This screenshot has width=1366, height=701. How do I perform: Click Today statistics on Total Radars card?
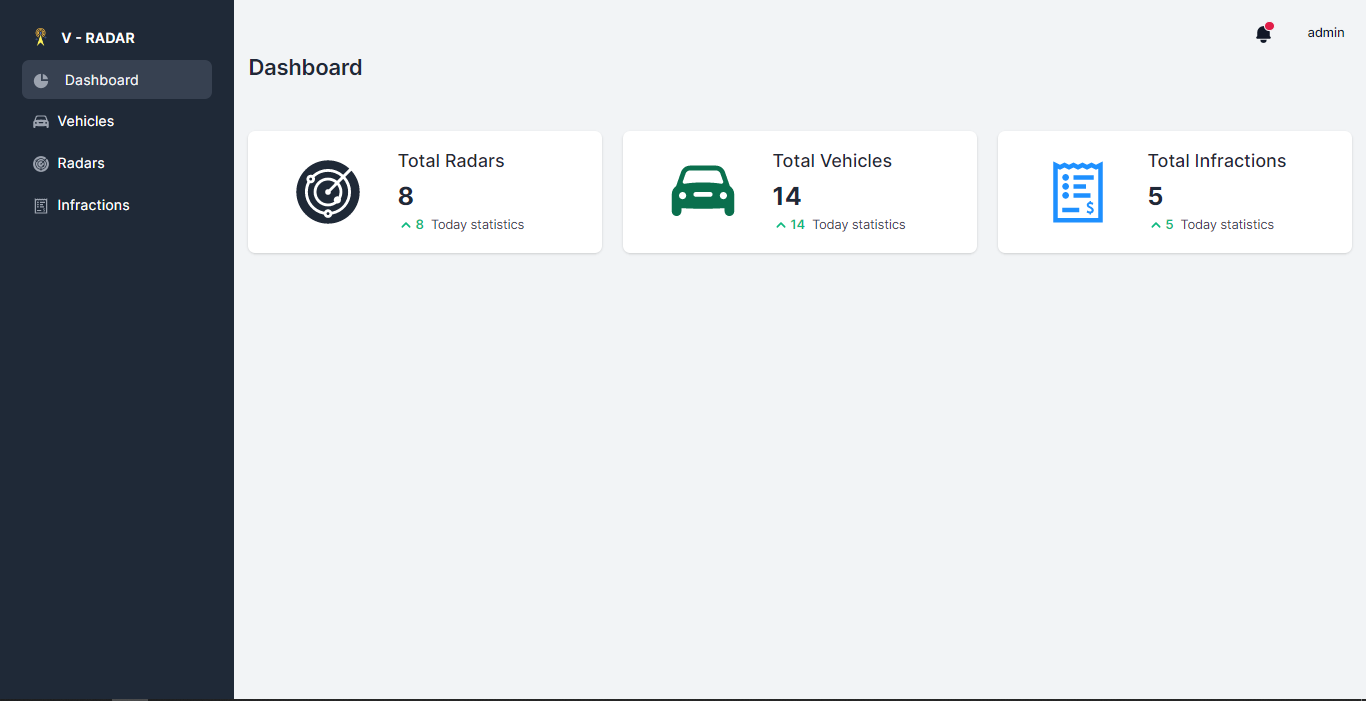(x=477, y=224)
